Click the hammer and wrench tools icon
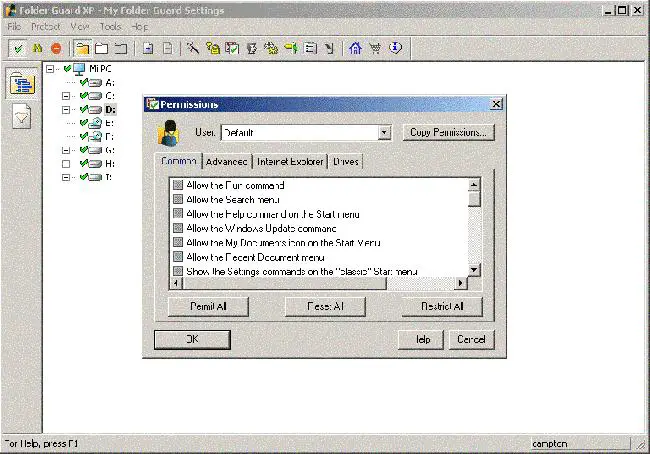The image size is (650, 454). tap(192, 49)
